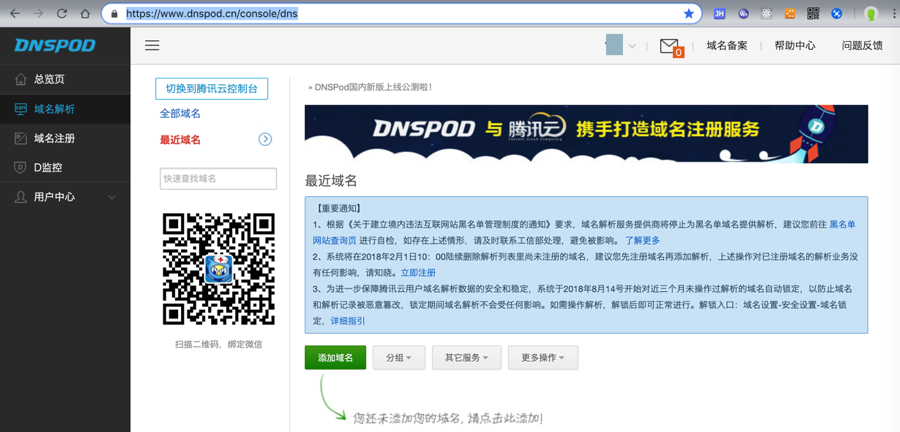Open 最近域名 link in left panel
900x432 pixels.
tap(180, 139)
